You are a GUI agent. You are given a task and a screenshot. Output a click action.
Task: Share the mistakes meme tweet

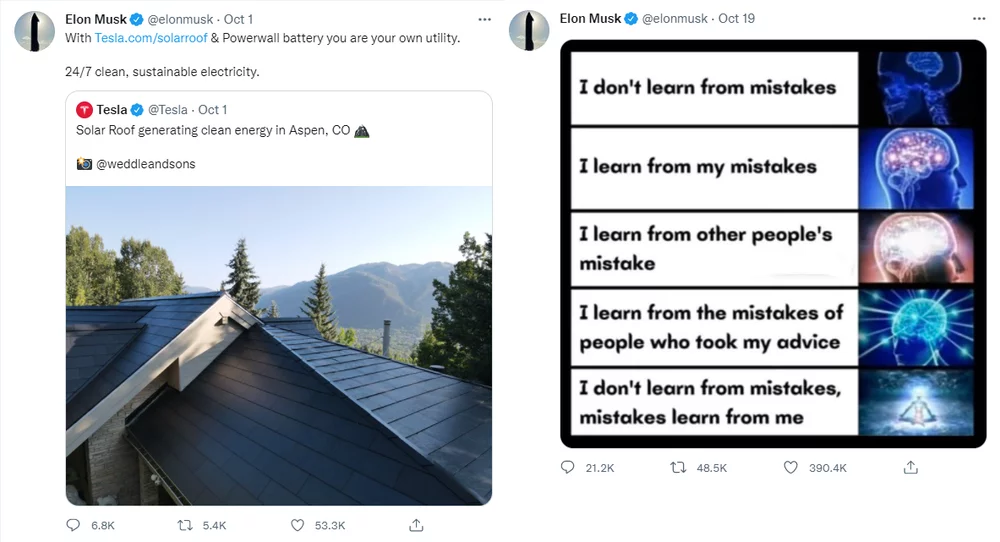(911, 467)
